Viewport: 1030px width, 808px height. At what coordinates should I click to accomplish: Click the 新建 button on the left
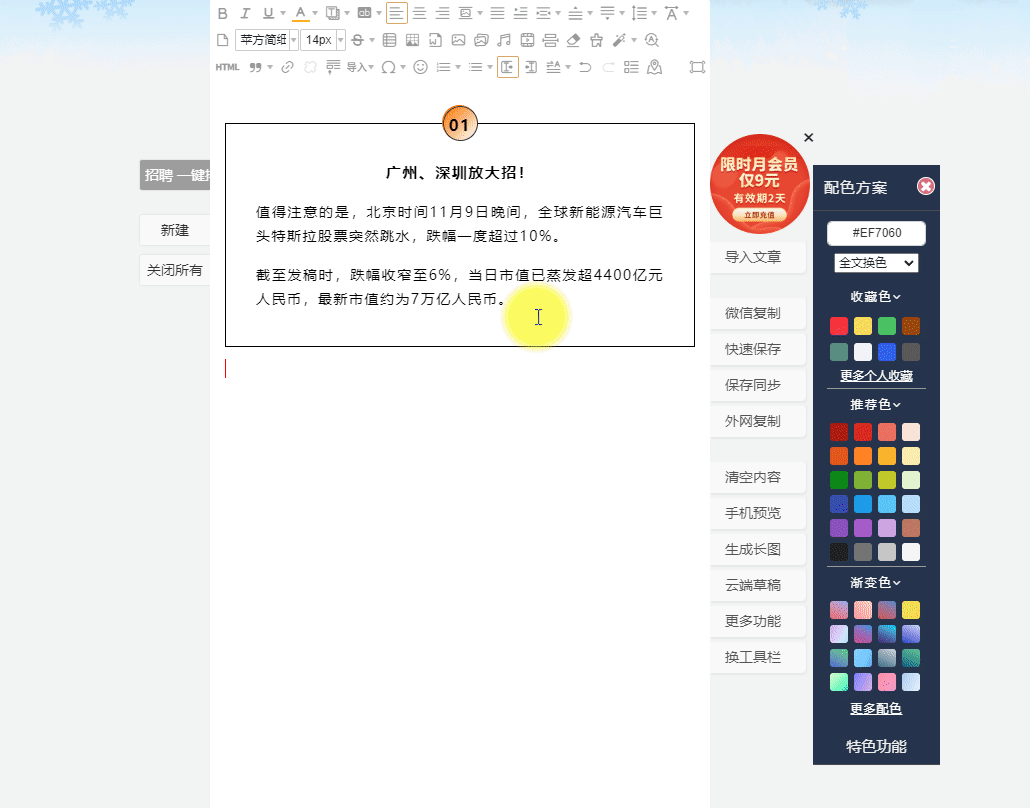coord(175,231)
